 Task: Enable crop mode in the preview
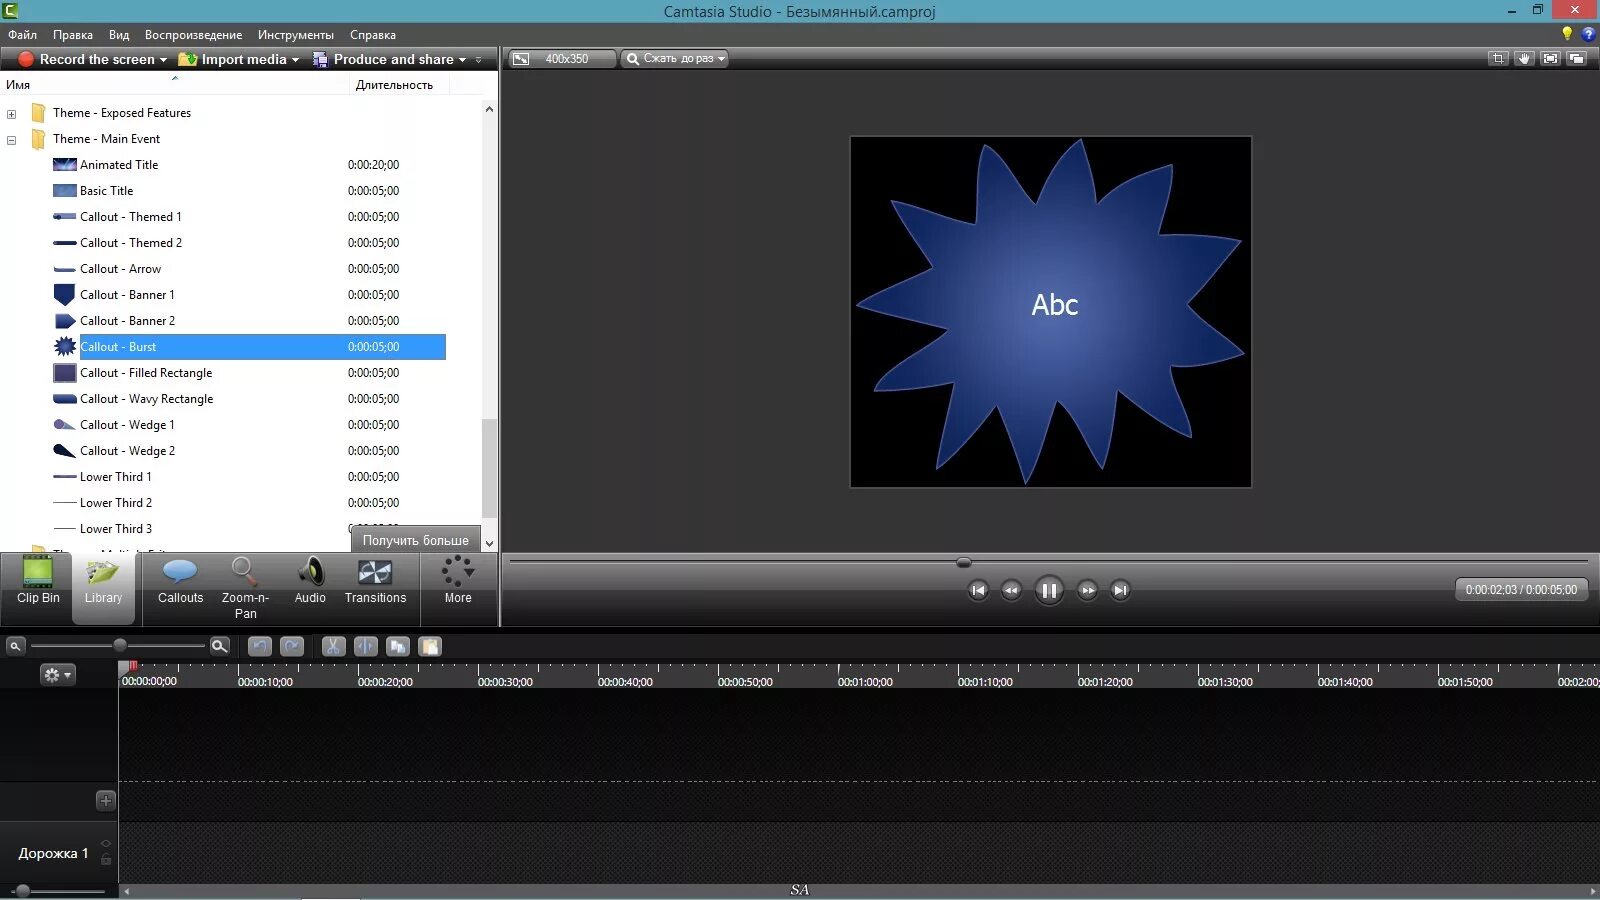[x=1498, y=59]
